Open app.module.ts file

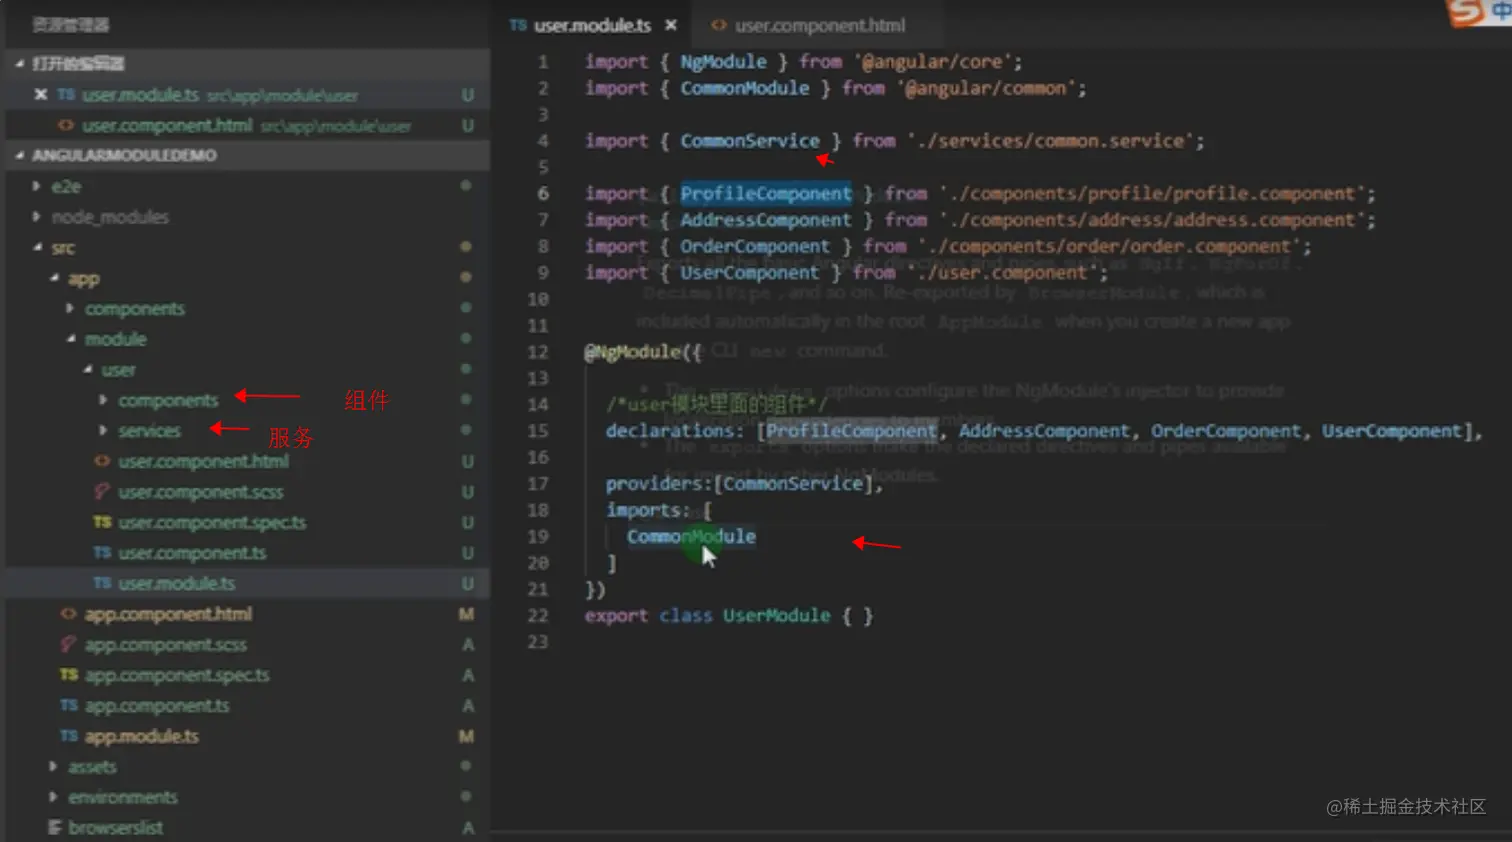(141, 736)
